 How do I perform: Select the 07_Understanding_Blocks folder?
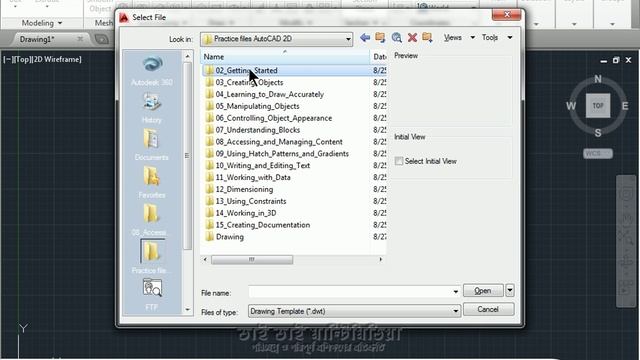coord(258,130)
